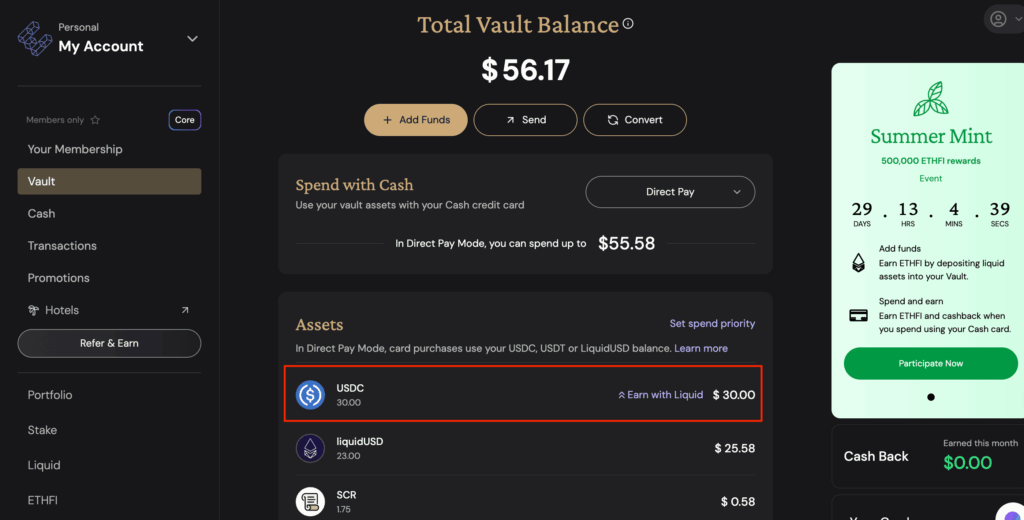This screenshot has height=520, width=1024.
Task: Open the Set spend priority link
Action: (712, 323)
